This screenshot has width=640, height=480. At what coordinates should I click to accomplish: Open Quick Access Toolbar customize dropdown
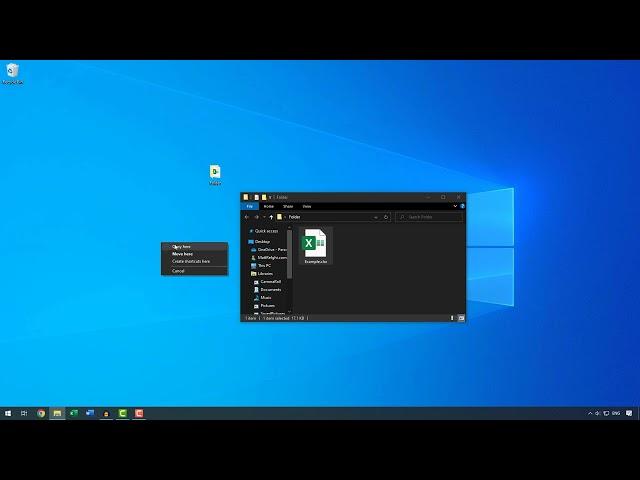[270, 197]
